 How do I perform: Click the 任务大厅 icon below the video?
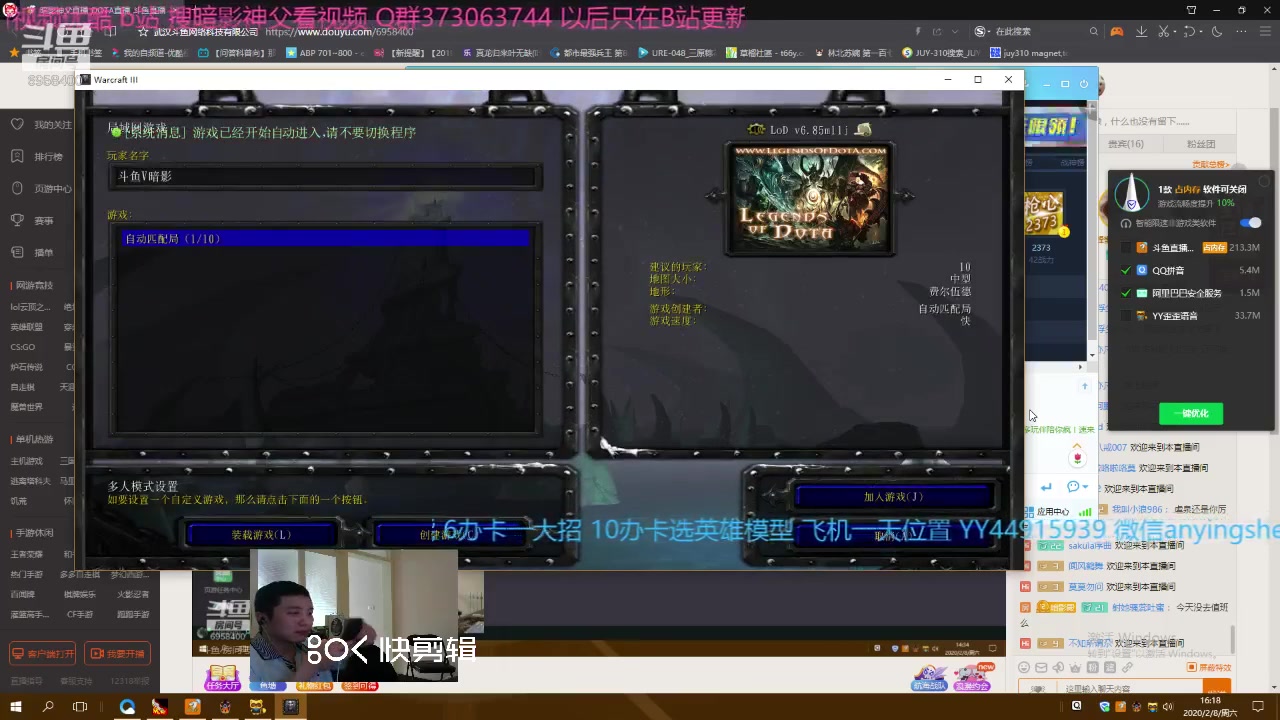[222, 678]
